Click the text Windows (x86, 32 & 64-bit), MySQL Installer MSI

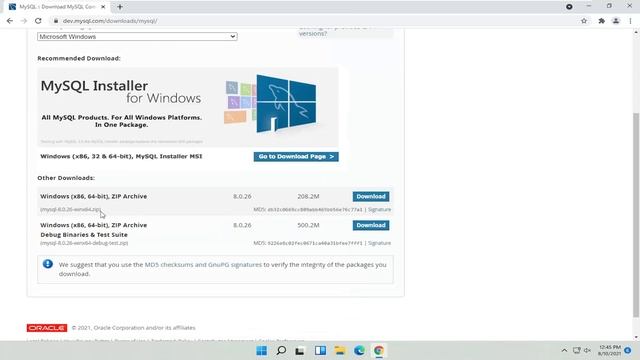tap(121, 156)
